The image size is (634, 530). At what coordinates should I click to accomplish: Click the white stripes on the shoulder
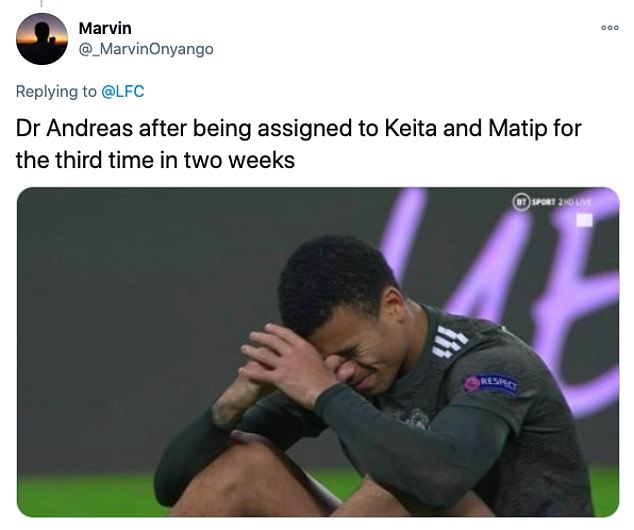[450, 342]
